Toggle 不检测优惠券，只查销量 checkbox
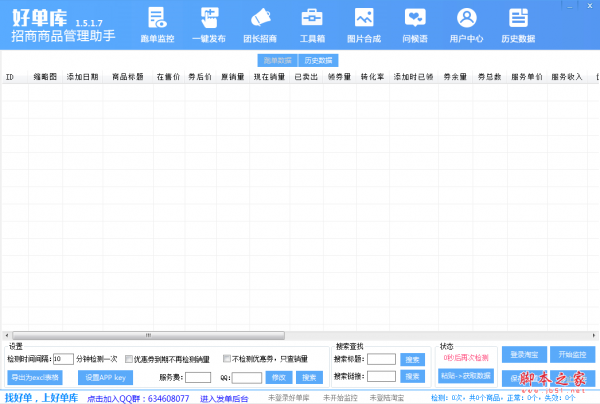 tap(227, 358)
